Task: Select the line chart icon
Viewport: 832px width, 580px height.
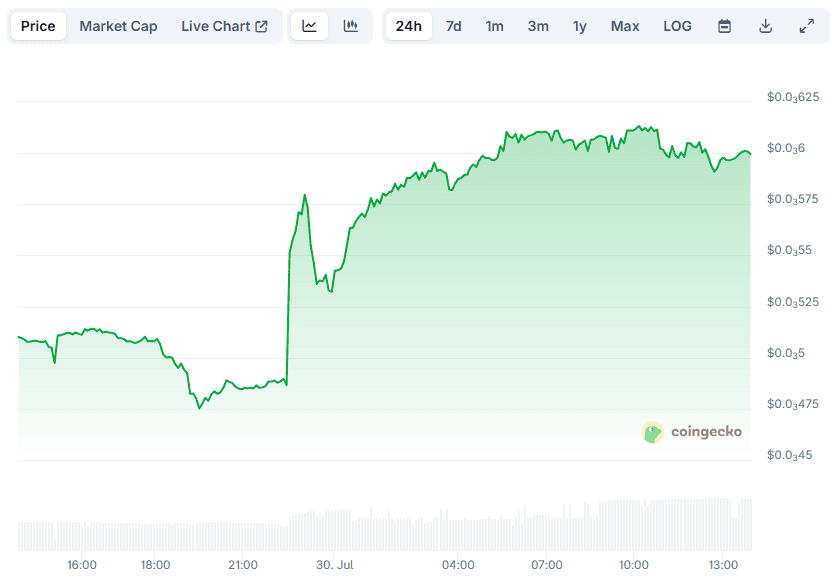Action: [x=309, y=26]
